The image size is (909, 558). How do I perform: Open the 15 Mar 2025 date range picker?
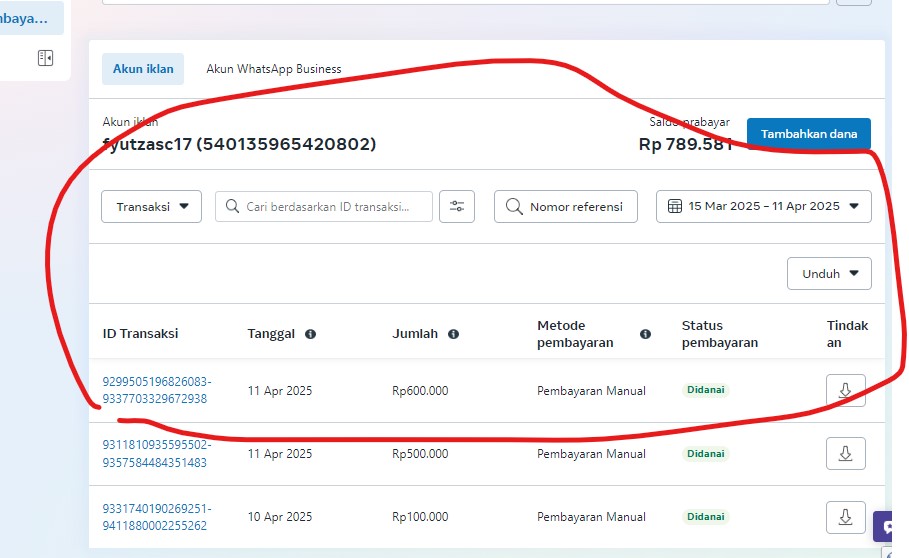point(763,206)
